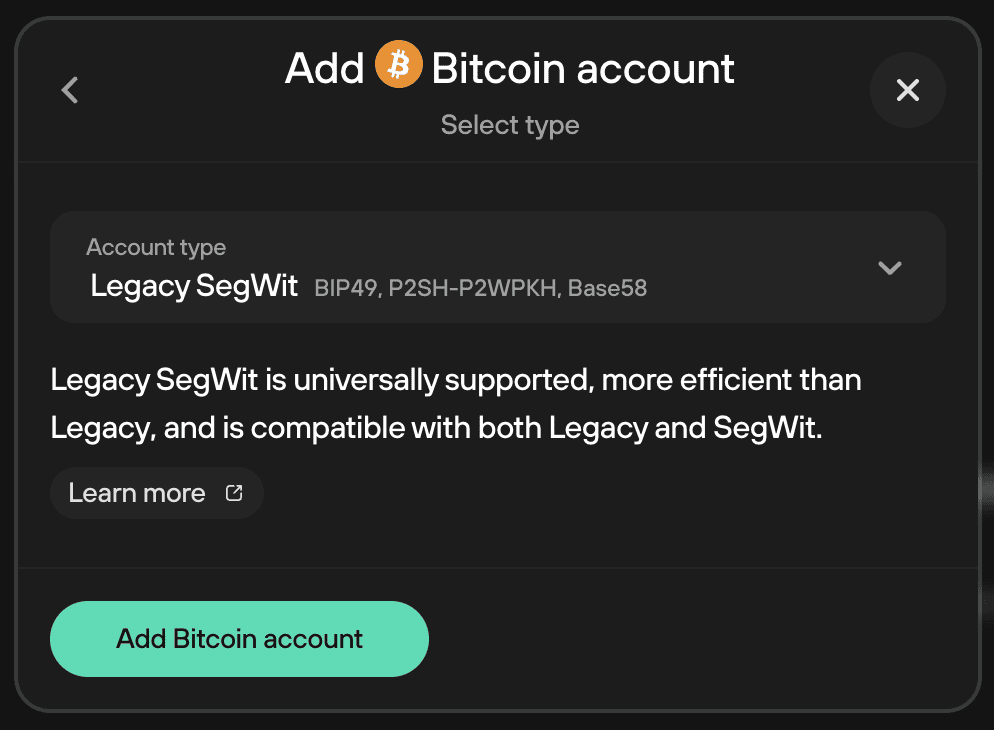Click the 'Account type' field label
994x730 pixels.
(156, 247)
